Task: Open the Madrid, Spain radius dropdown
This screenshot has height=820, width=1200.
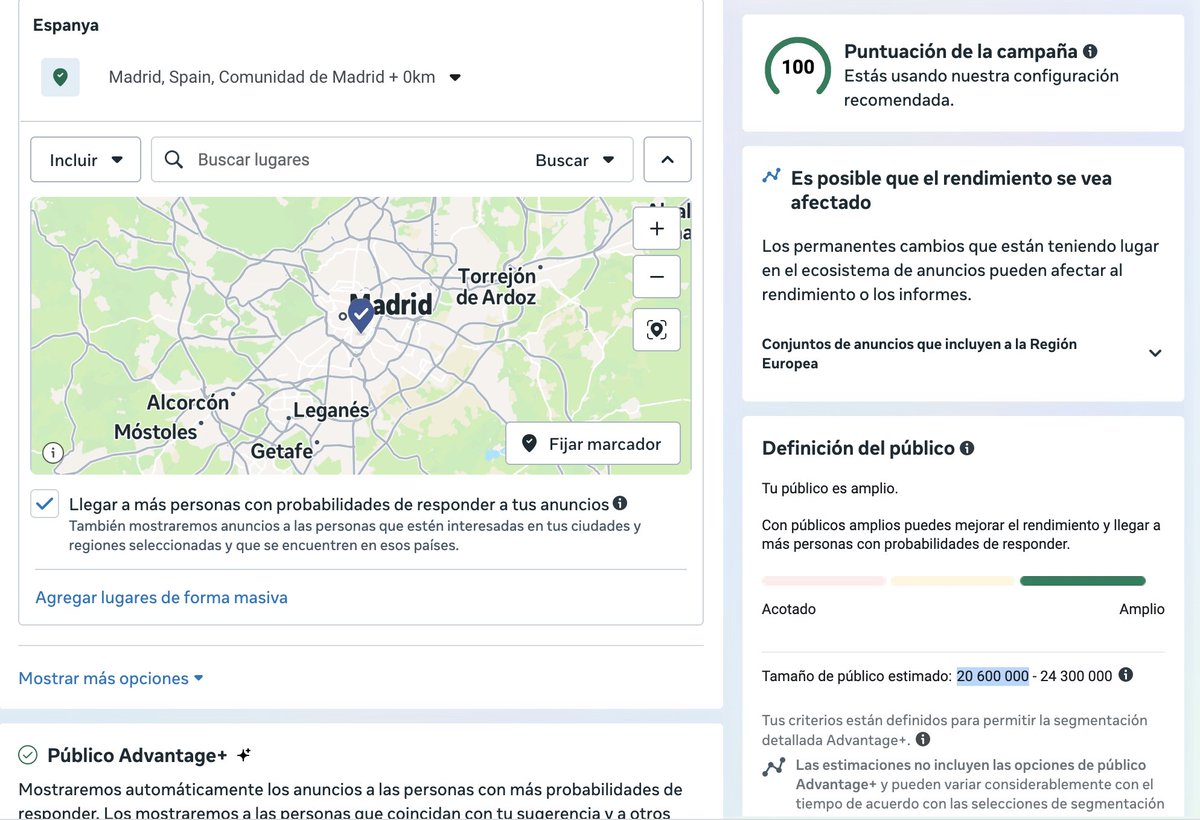Action: coord(456,76)
